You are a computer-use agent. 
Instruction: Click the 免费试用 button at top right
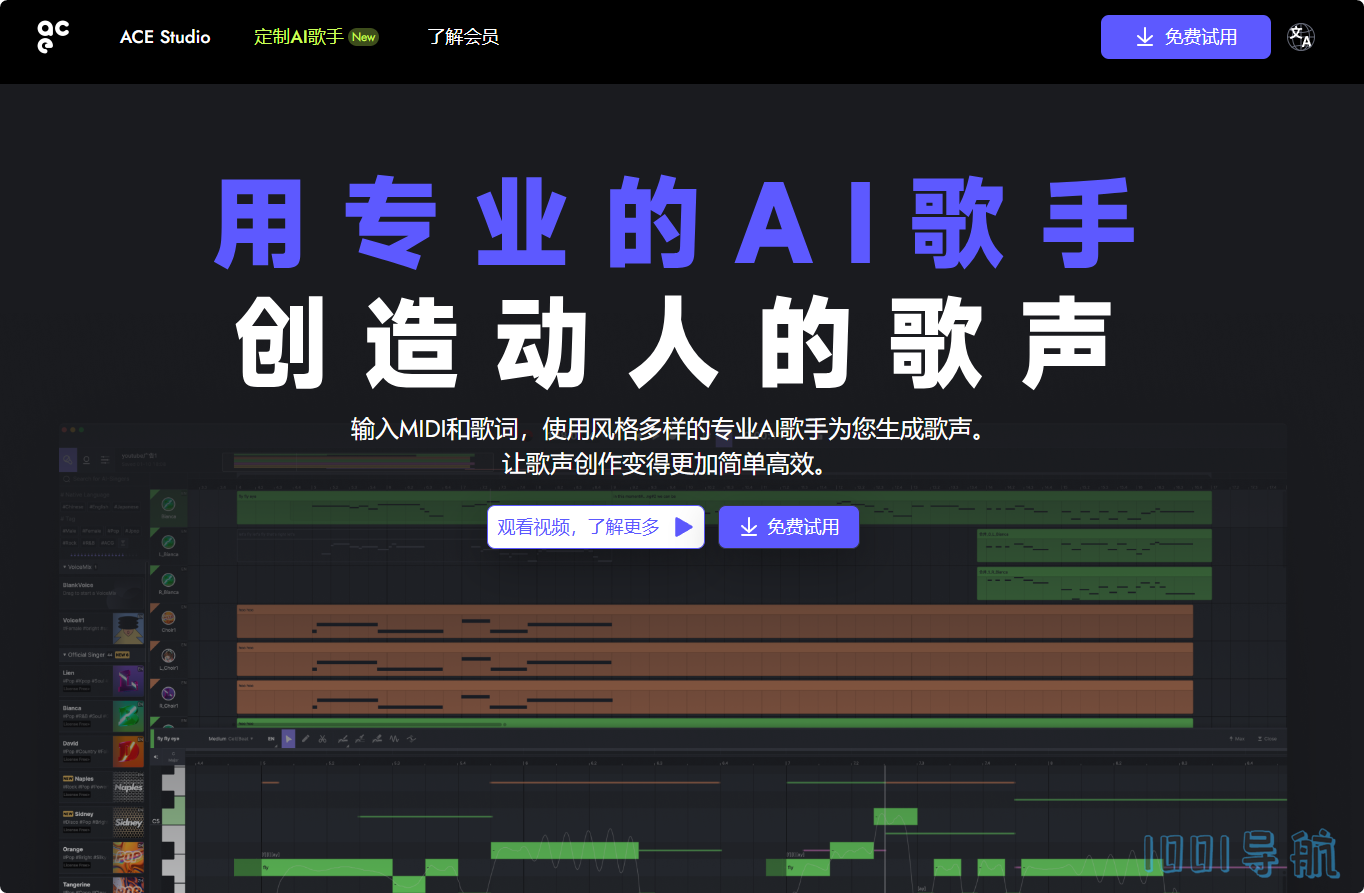point(1185,36)
